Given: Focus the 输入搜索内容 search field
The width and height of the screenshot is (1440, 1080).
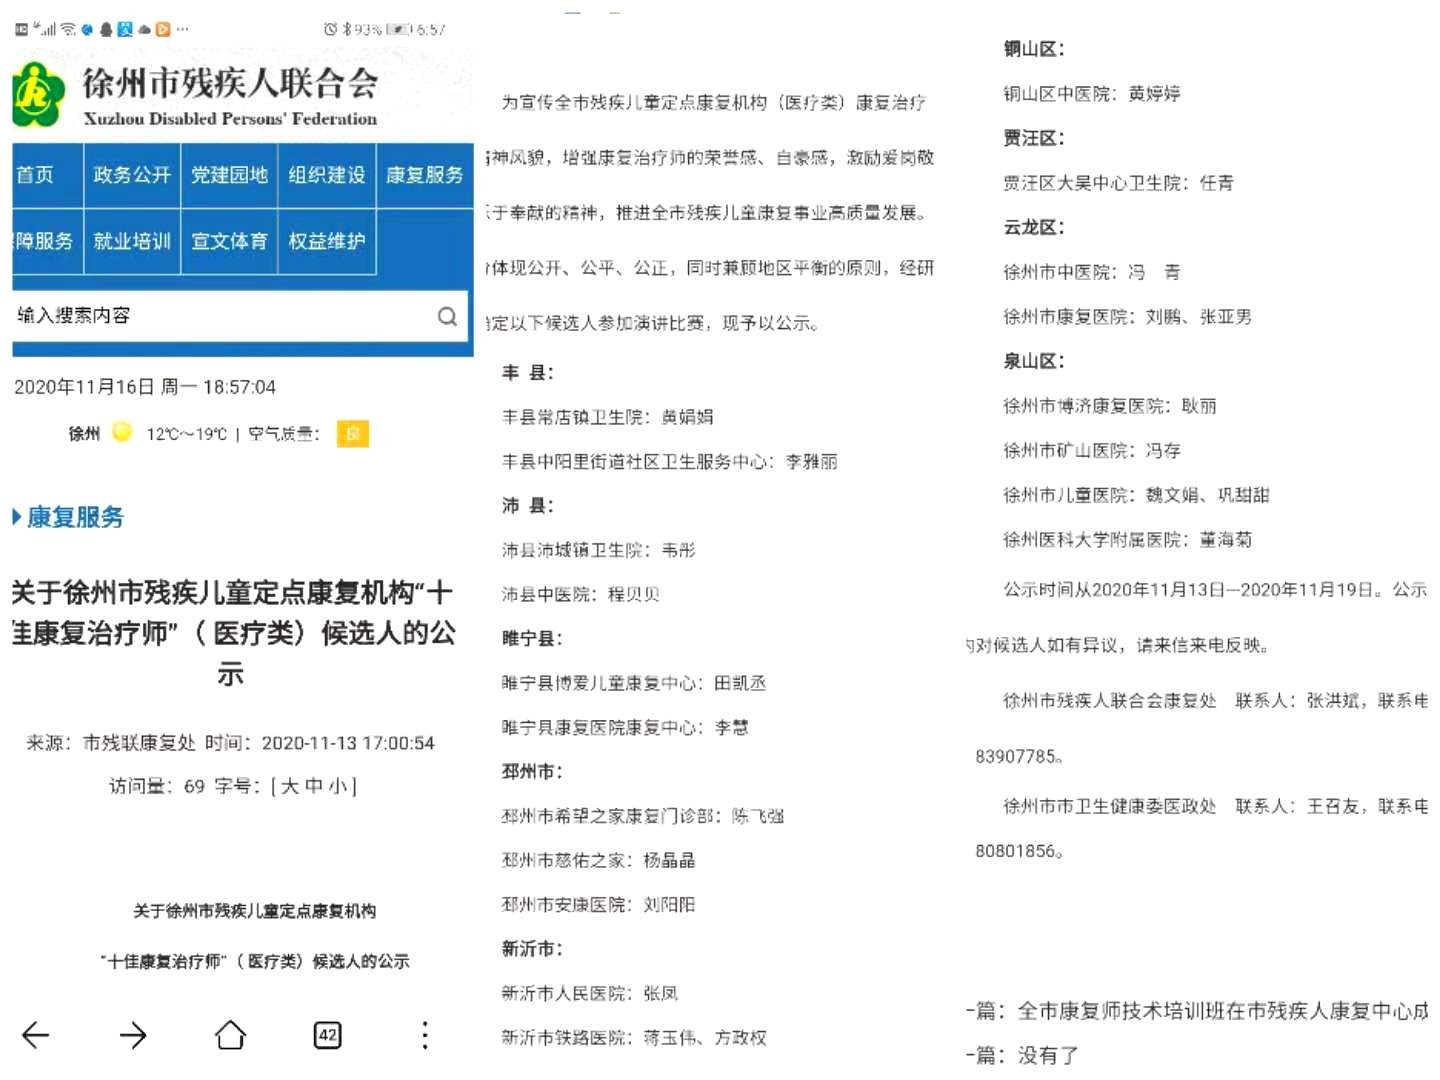Looking at the screenshot, I should [x=240, y=316].
